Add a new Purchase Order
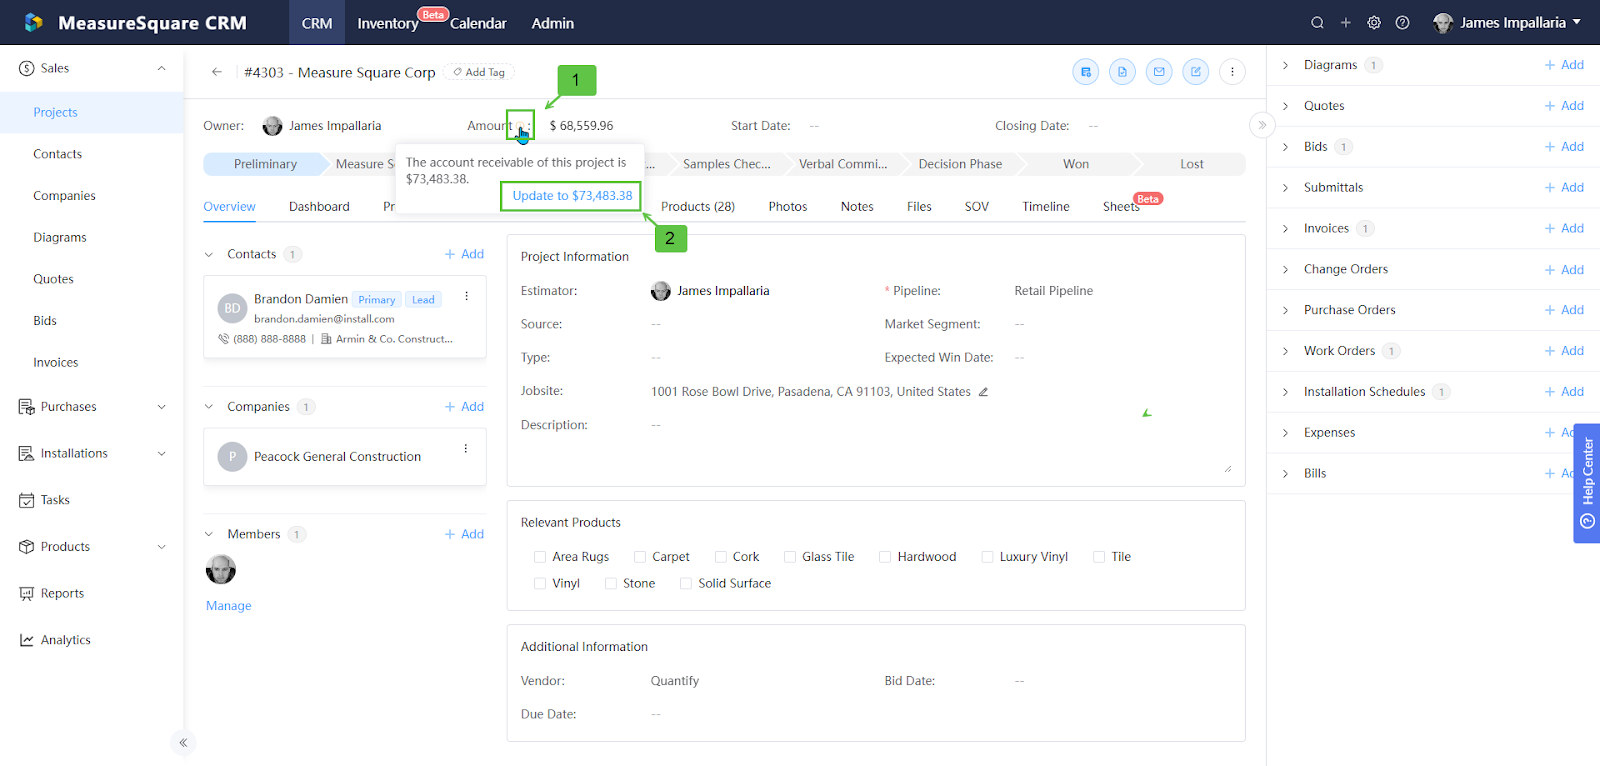 tap(1565, 310)
